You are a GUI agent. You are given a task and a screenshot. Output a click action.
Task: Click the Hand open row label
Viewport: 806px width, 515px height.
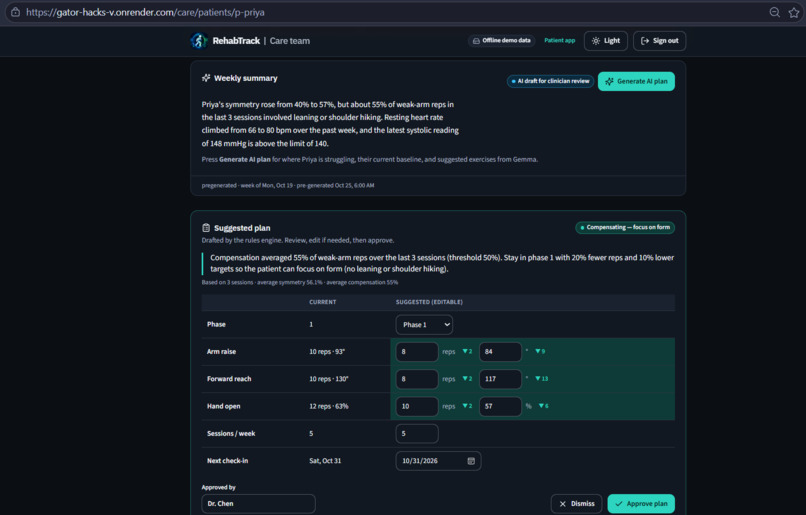pyautogui.click(x=223, y=407)
